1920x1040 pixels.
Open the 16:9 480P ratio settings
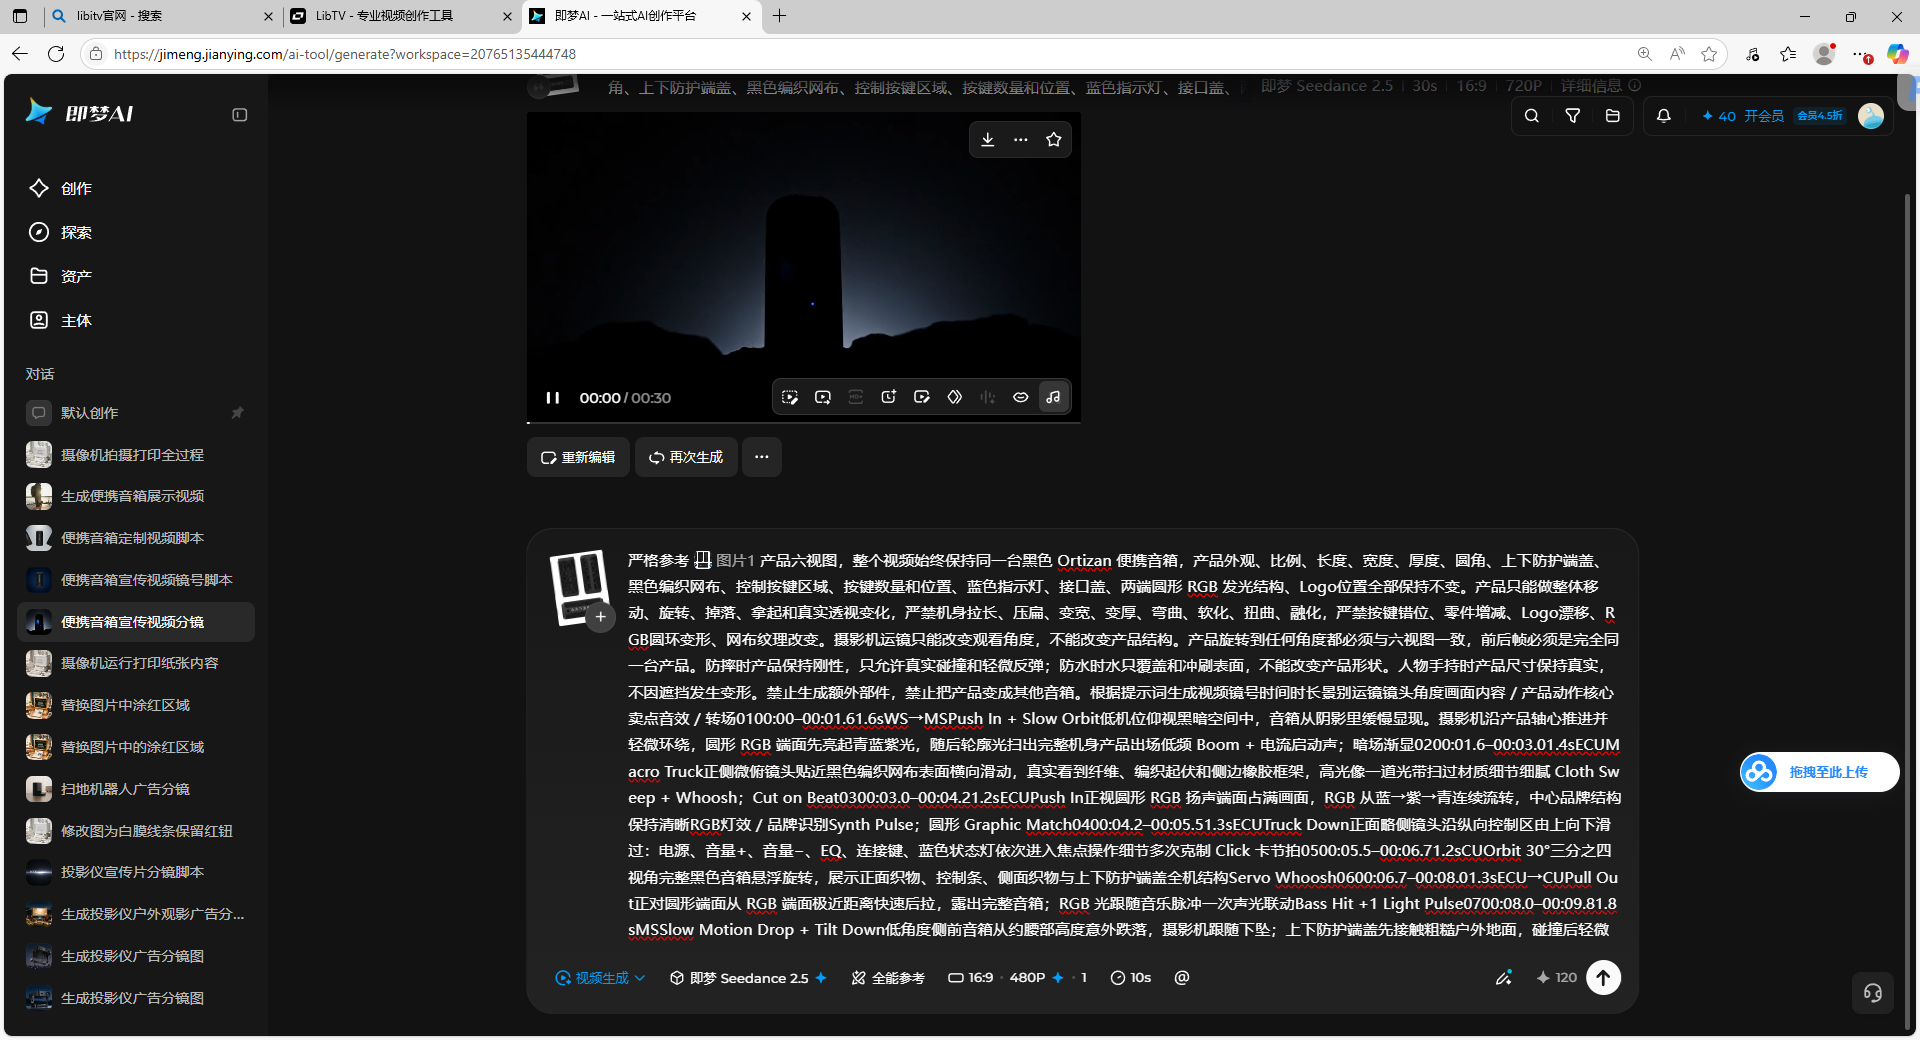click(x=1016, y=978)
